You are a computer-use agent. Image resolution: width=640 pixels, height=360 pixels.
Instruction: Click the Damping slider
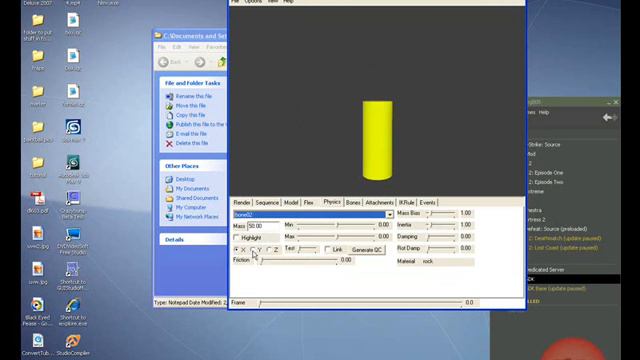(441, 237)
